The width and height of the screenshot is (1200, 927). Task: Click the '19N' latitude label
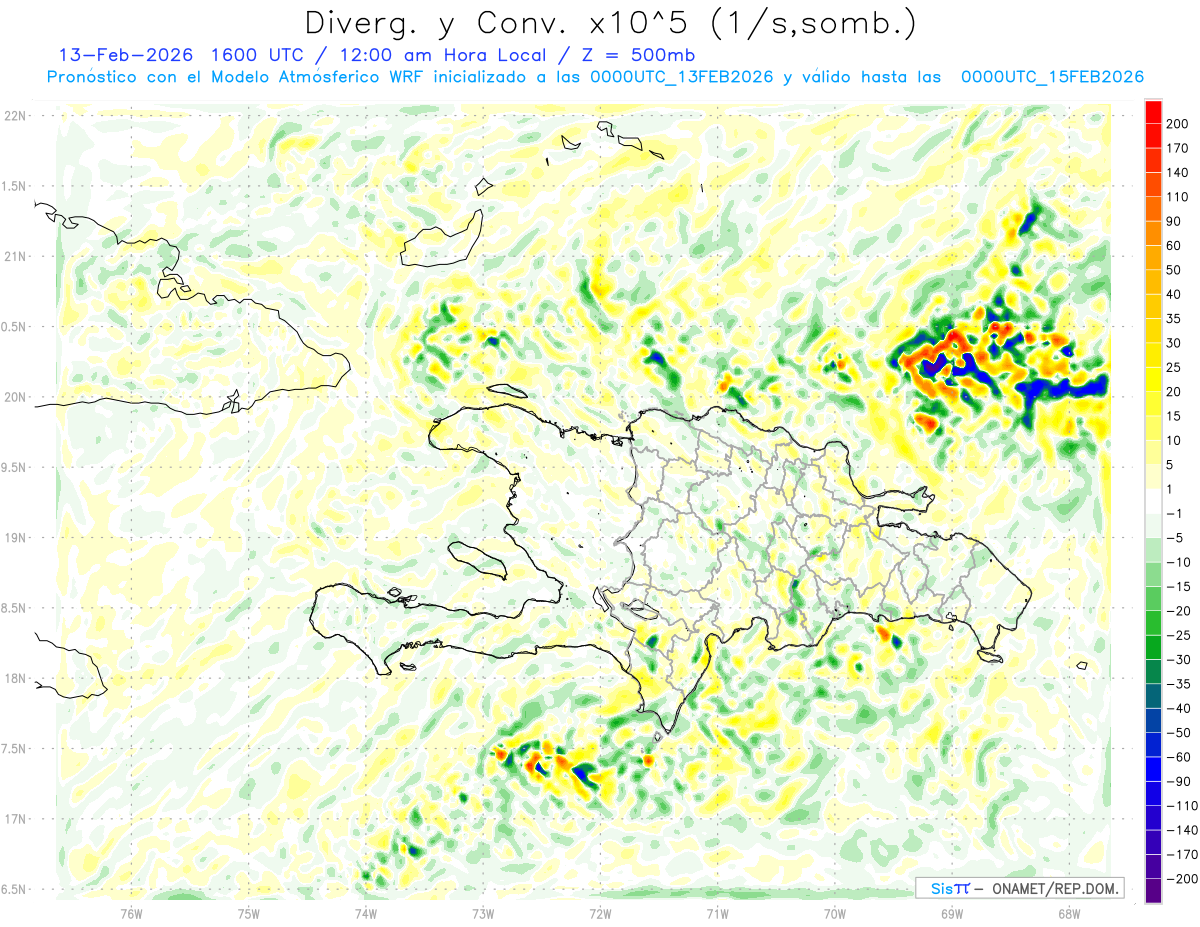point(15,538)
